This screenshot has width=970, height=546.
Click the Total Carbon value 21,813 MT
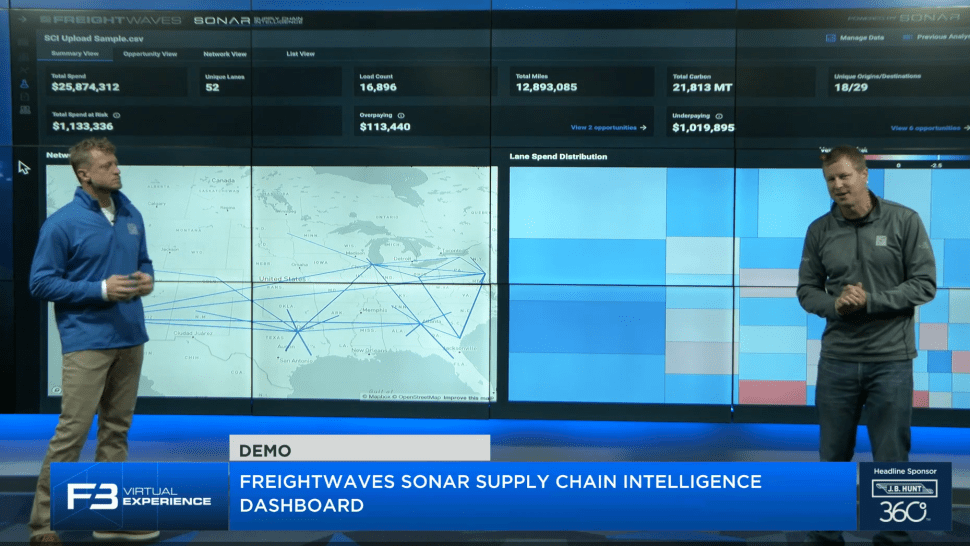coord(702,88)
